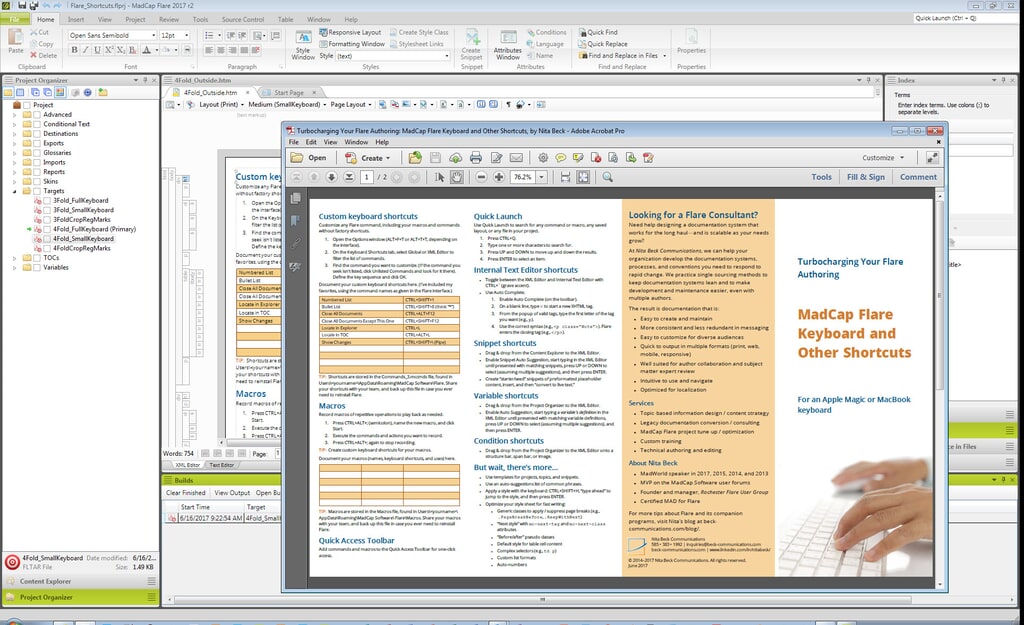The height and width of the screenshot is (625, 1024).
Task: Check the Destinations folder checkbox
Action: pyautogui.click(x=37, y=133)
